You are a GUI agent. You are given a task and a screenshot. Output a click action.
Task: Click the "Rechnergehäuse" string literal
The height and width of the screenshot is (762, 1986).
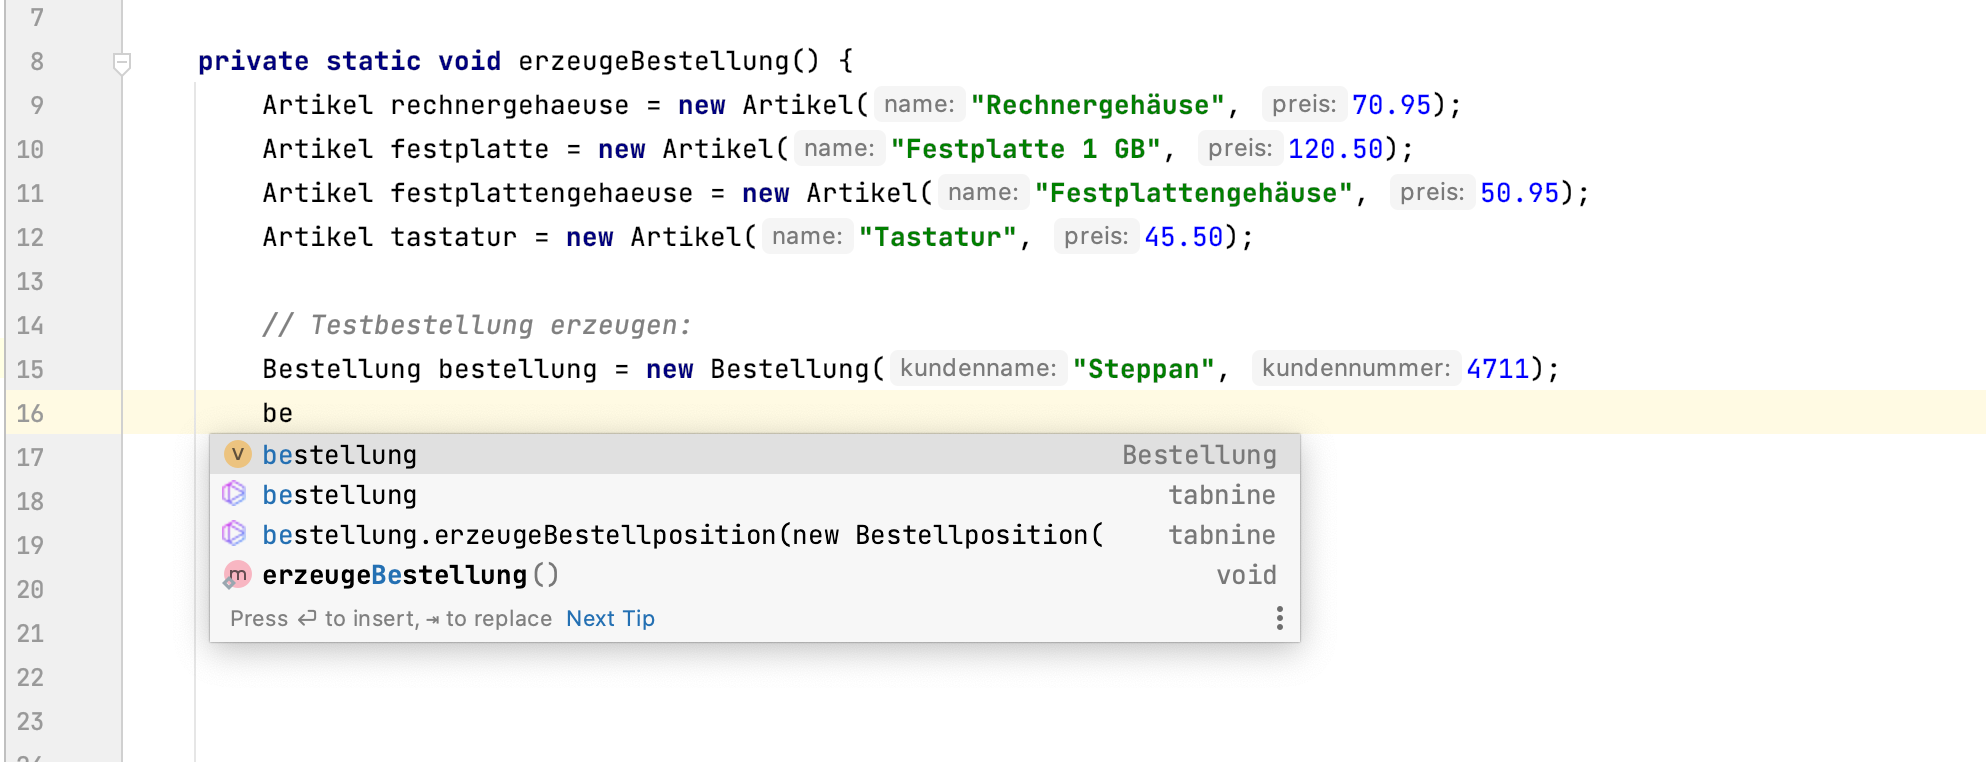(1096, 105)
